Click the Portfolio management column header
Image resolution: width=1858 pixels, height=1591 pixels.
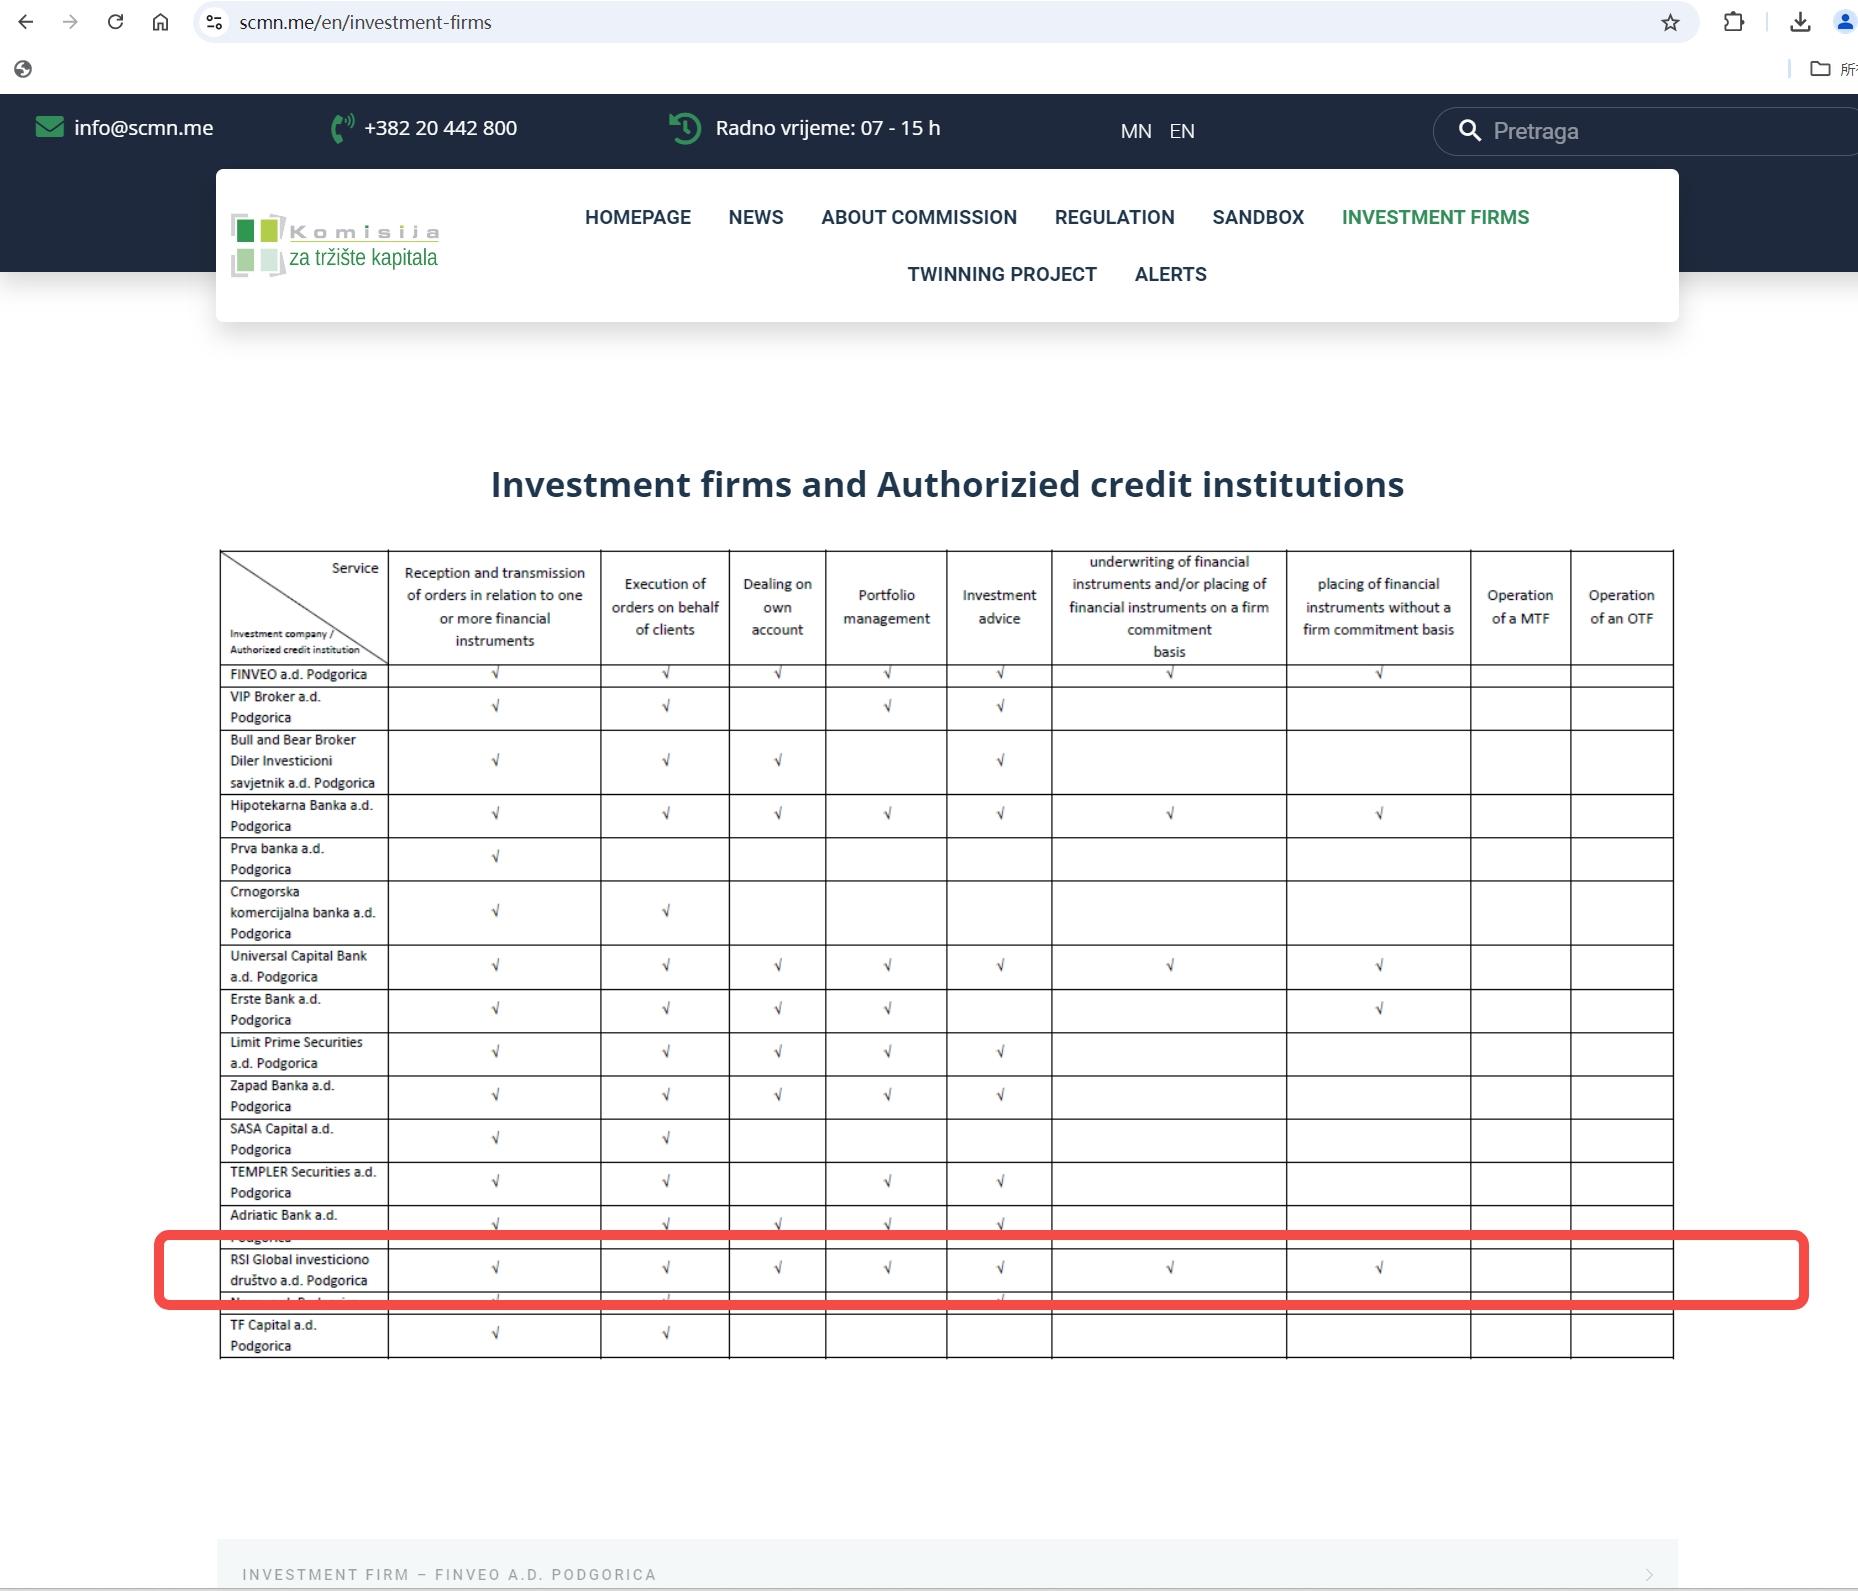(886, 607)
